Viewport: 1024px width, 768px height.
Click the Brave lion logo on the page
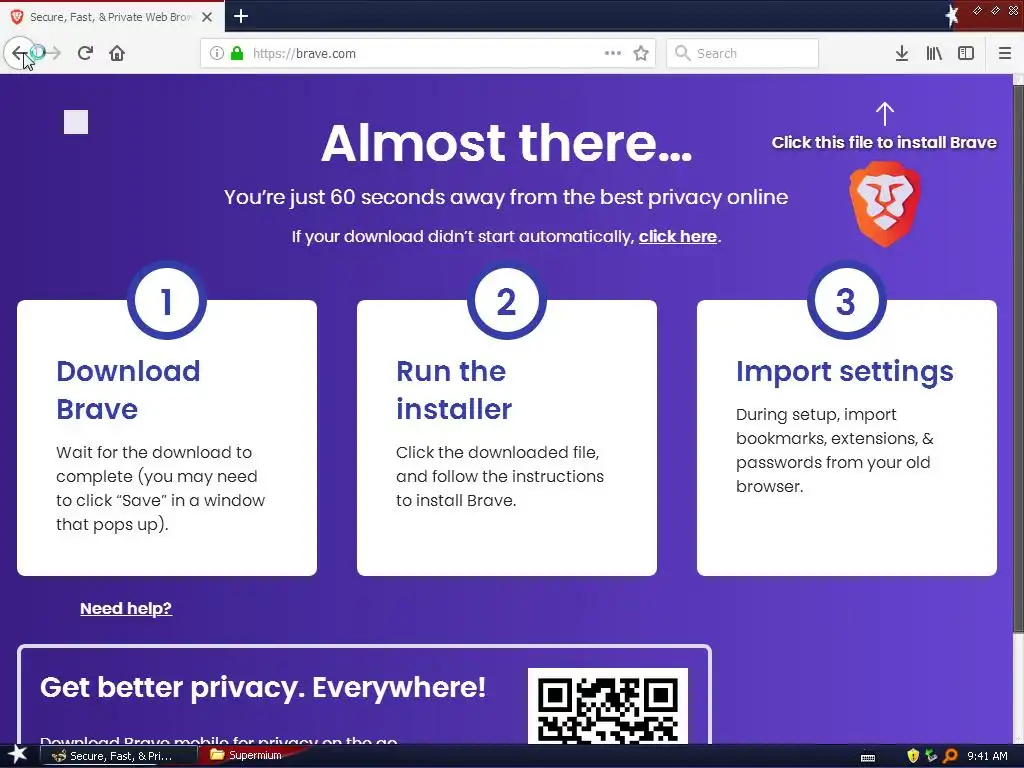point(885,204)
